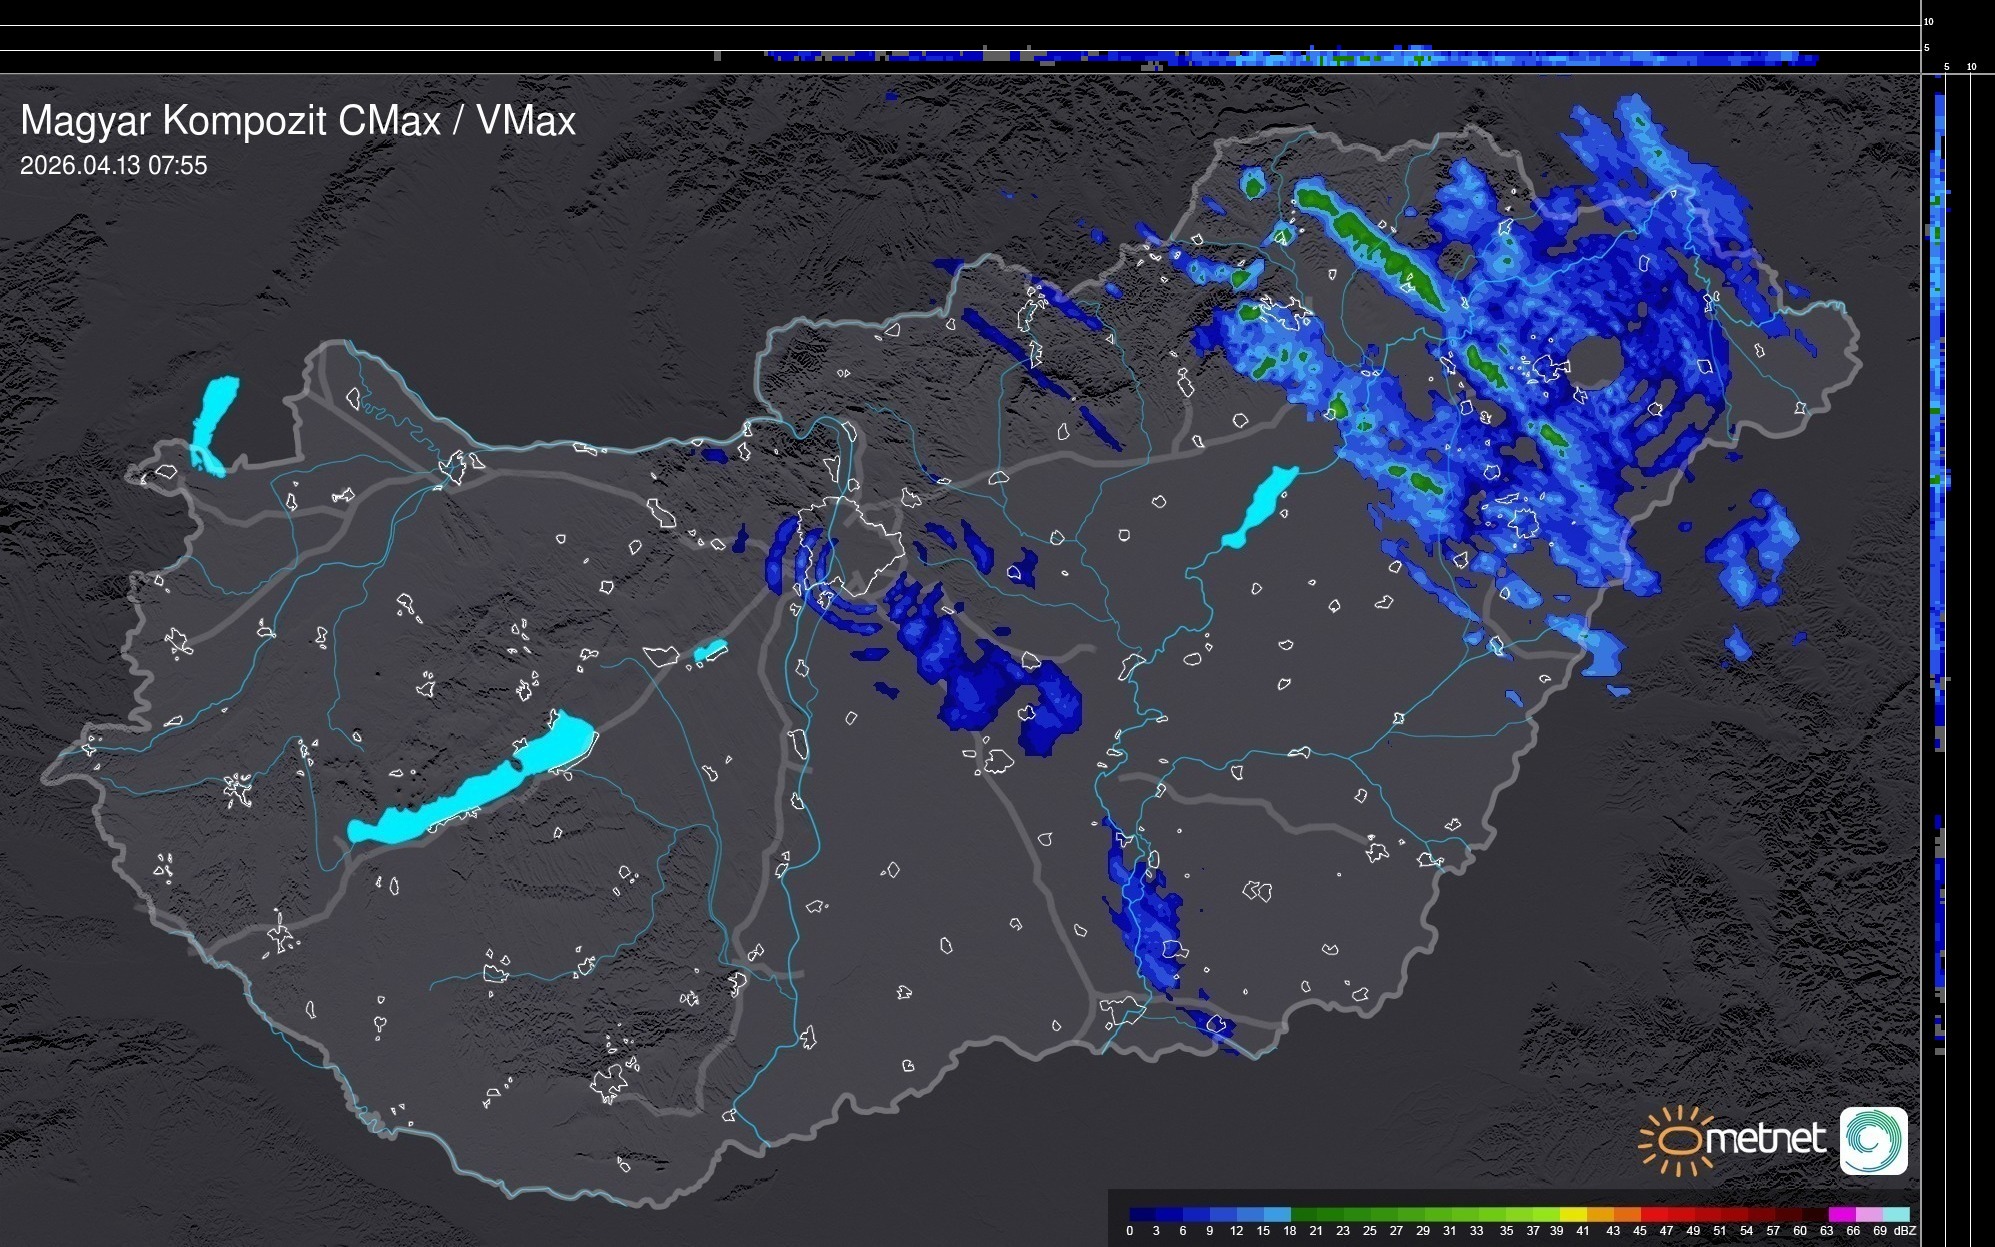This screenshot has width=1995, height=1247.
Task: Select the light cyan 69 dBZ swatch
Action: [x=1895, y=1214]
